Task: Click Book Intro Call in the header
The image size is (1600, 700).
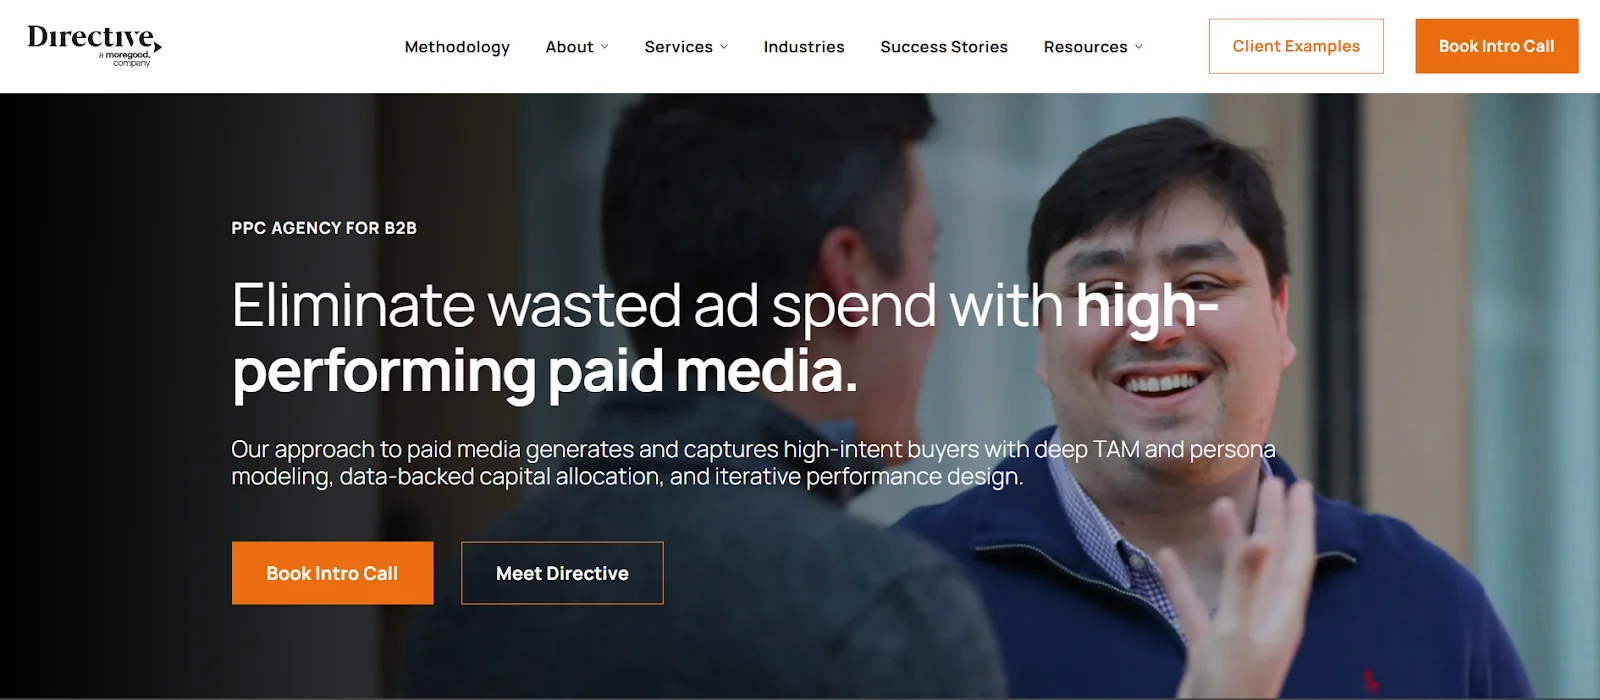Action: (x=1496, y=46)
